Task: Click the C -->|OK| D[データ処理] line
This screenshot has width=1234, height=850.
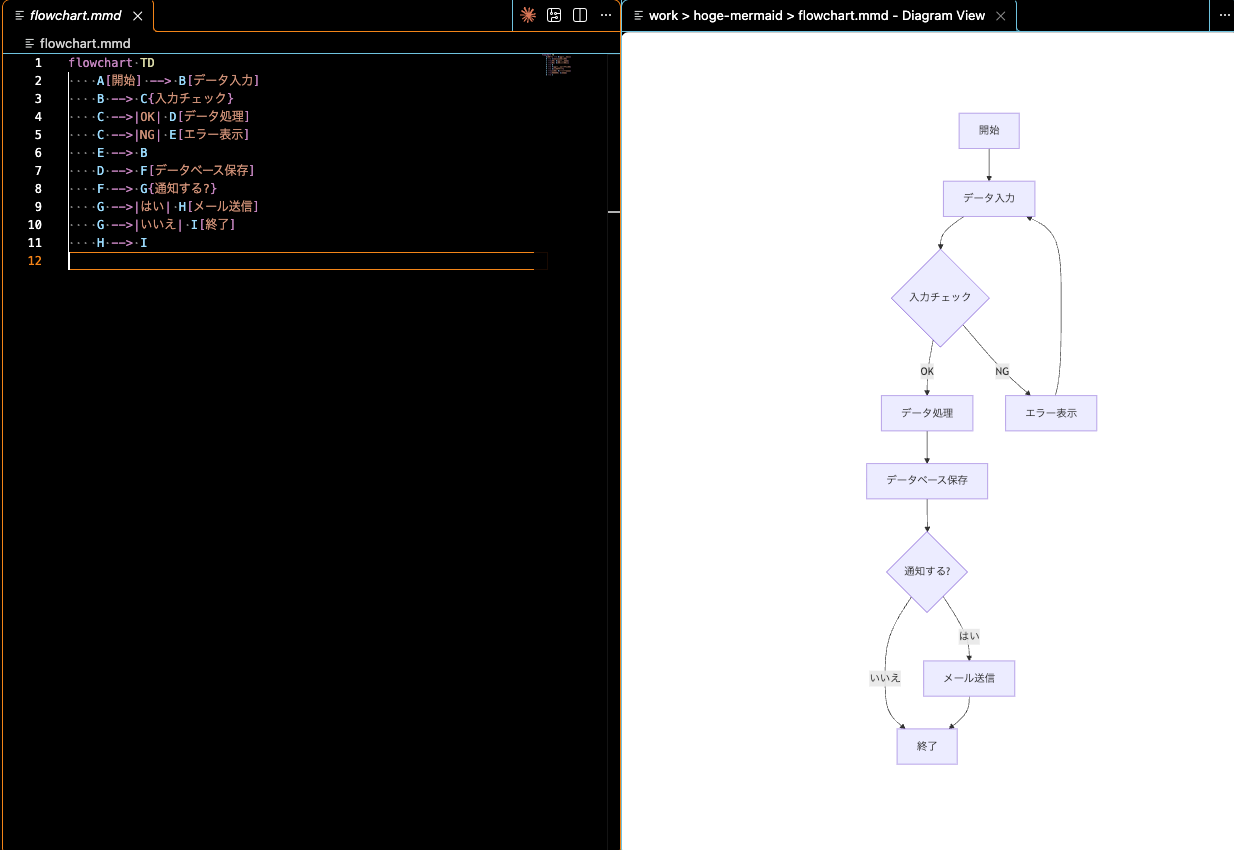Action: pos(173,116)
